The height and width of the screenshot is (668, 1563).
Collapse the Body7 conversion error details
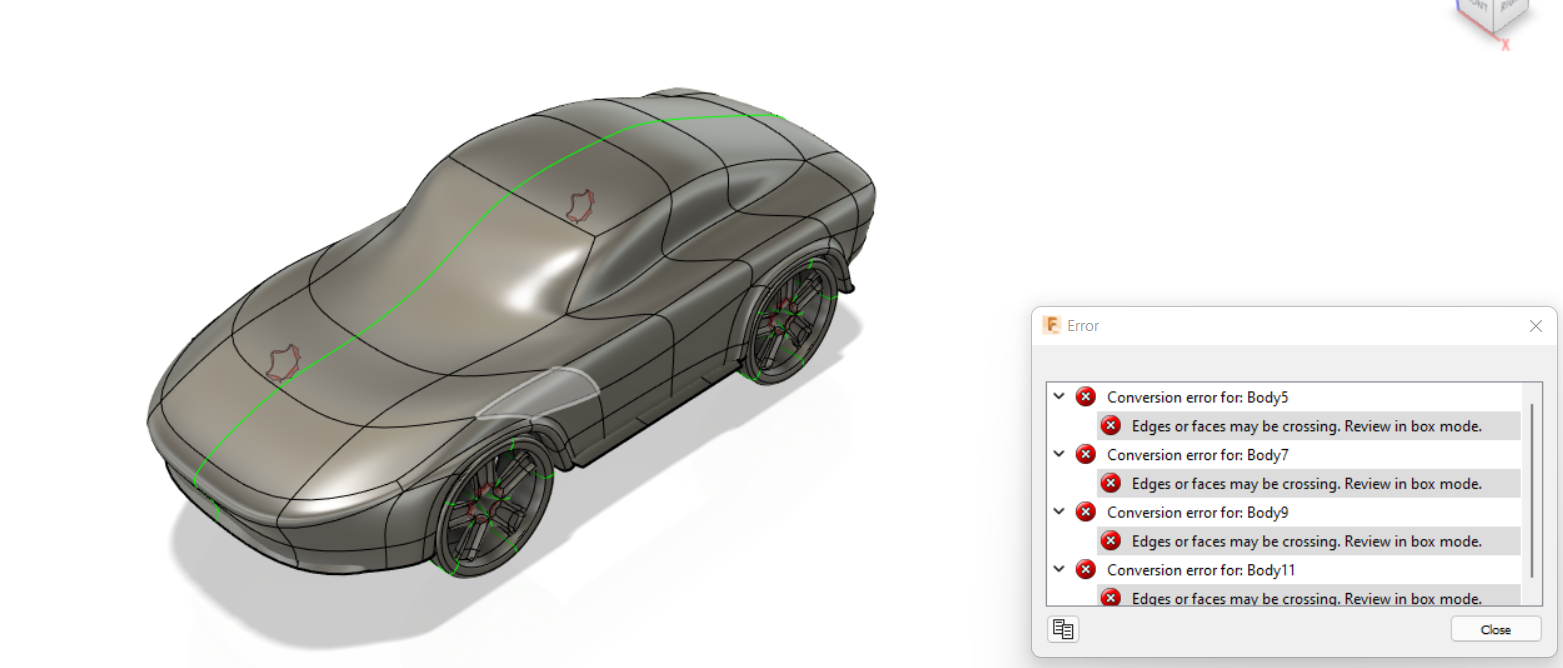pos(1059,454)
